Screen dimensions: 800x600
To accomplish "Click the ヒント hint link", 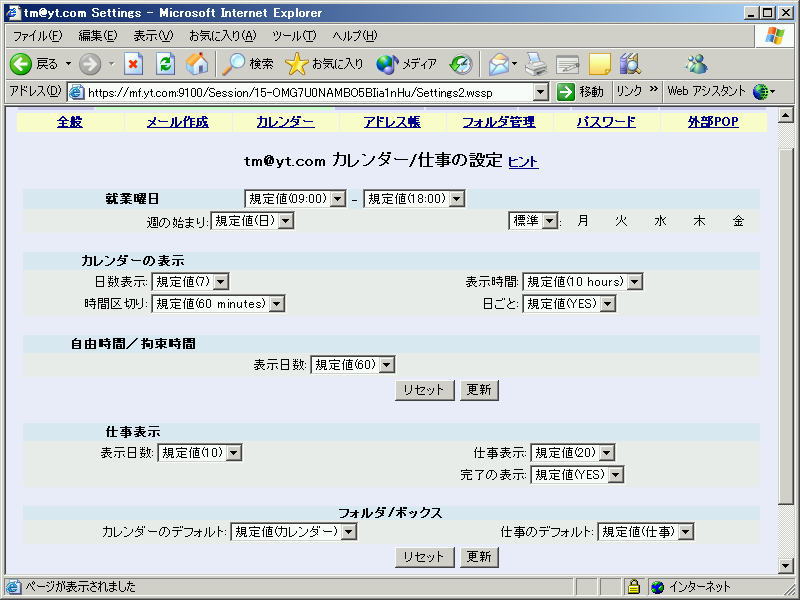I will 523,162.
